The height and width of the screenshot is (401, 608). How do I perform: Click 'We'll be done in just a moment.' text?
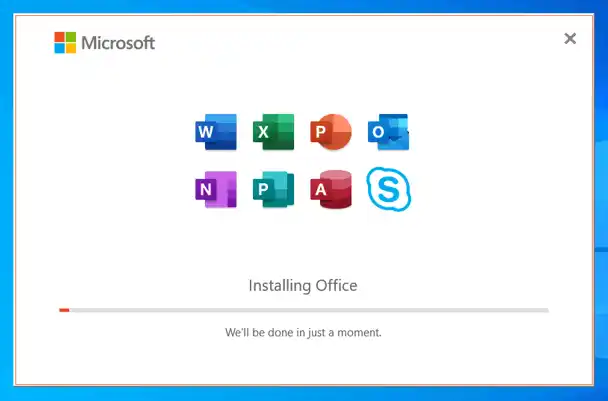click(303, 333)
